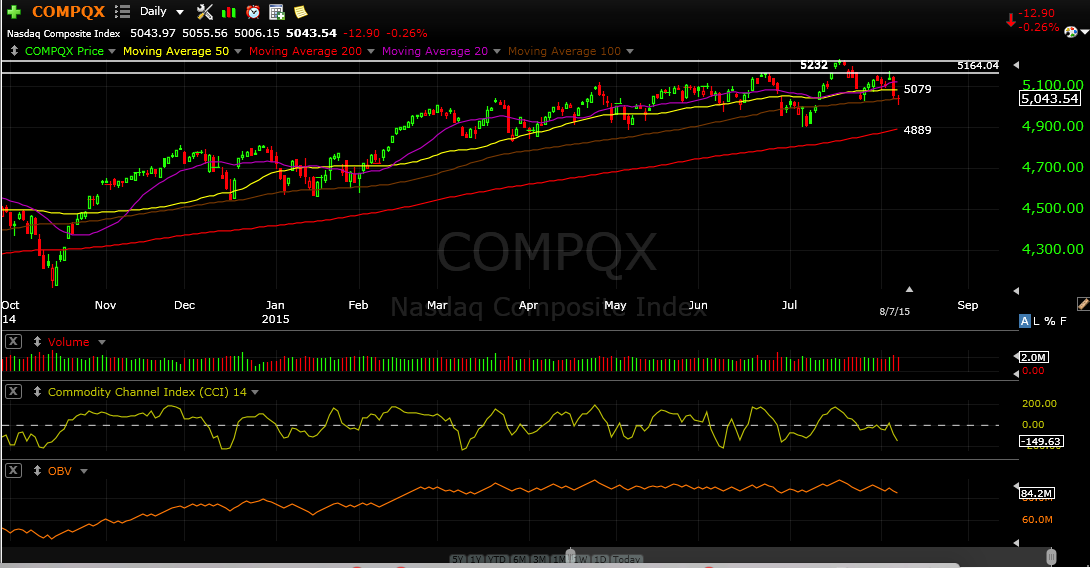Toggle the L log-scale mode
The height and width of the screenshot is (568, 1090).
[1036, 321]
